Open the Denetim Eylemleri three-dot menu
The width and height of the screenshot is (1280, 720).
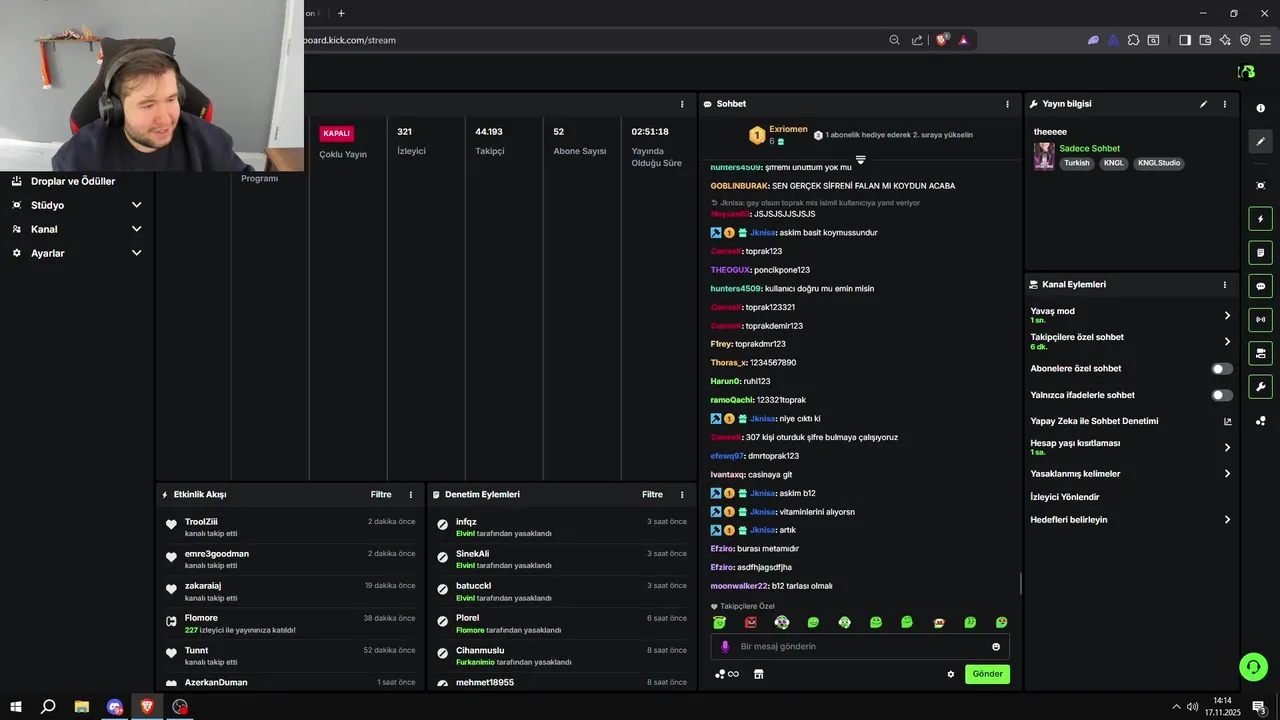tap(682, 495)
